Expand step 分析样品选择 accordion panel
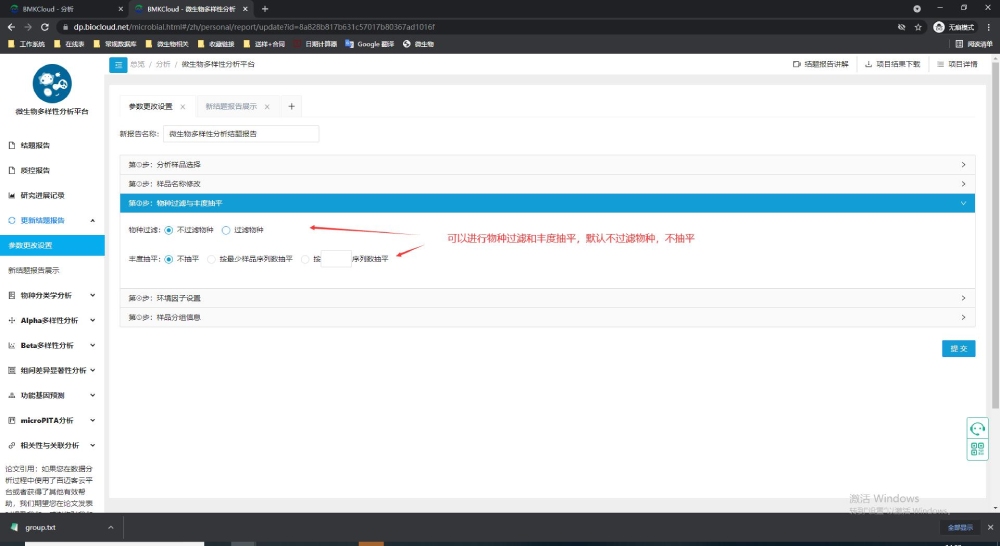This screenshot has height=546, width=1000. 546,164
